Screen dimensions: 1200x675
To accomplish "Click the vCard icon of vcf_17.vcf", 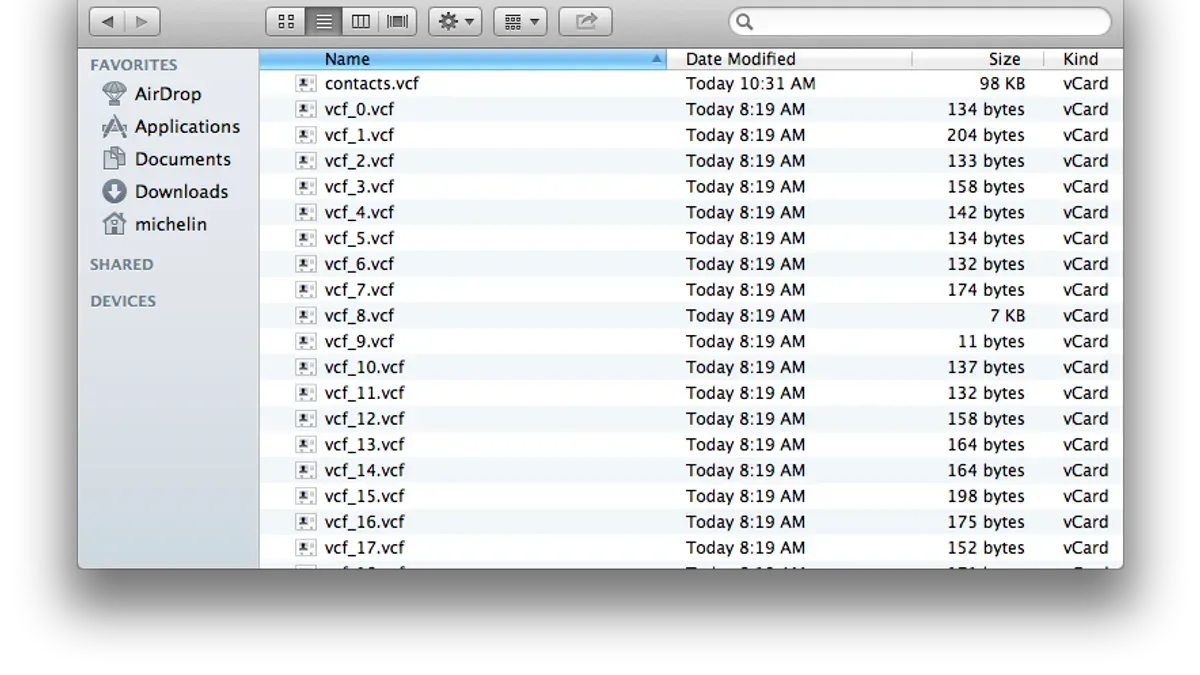I will [306, 548].
